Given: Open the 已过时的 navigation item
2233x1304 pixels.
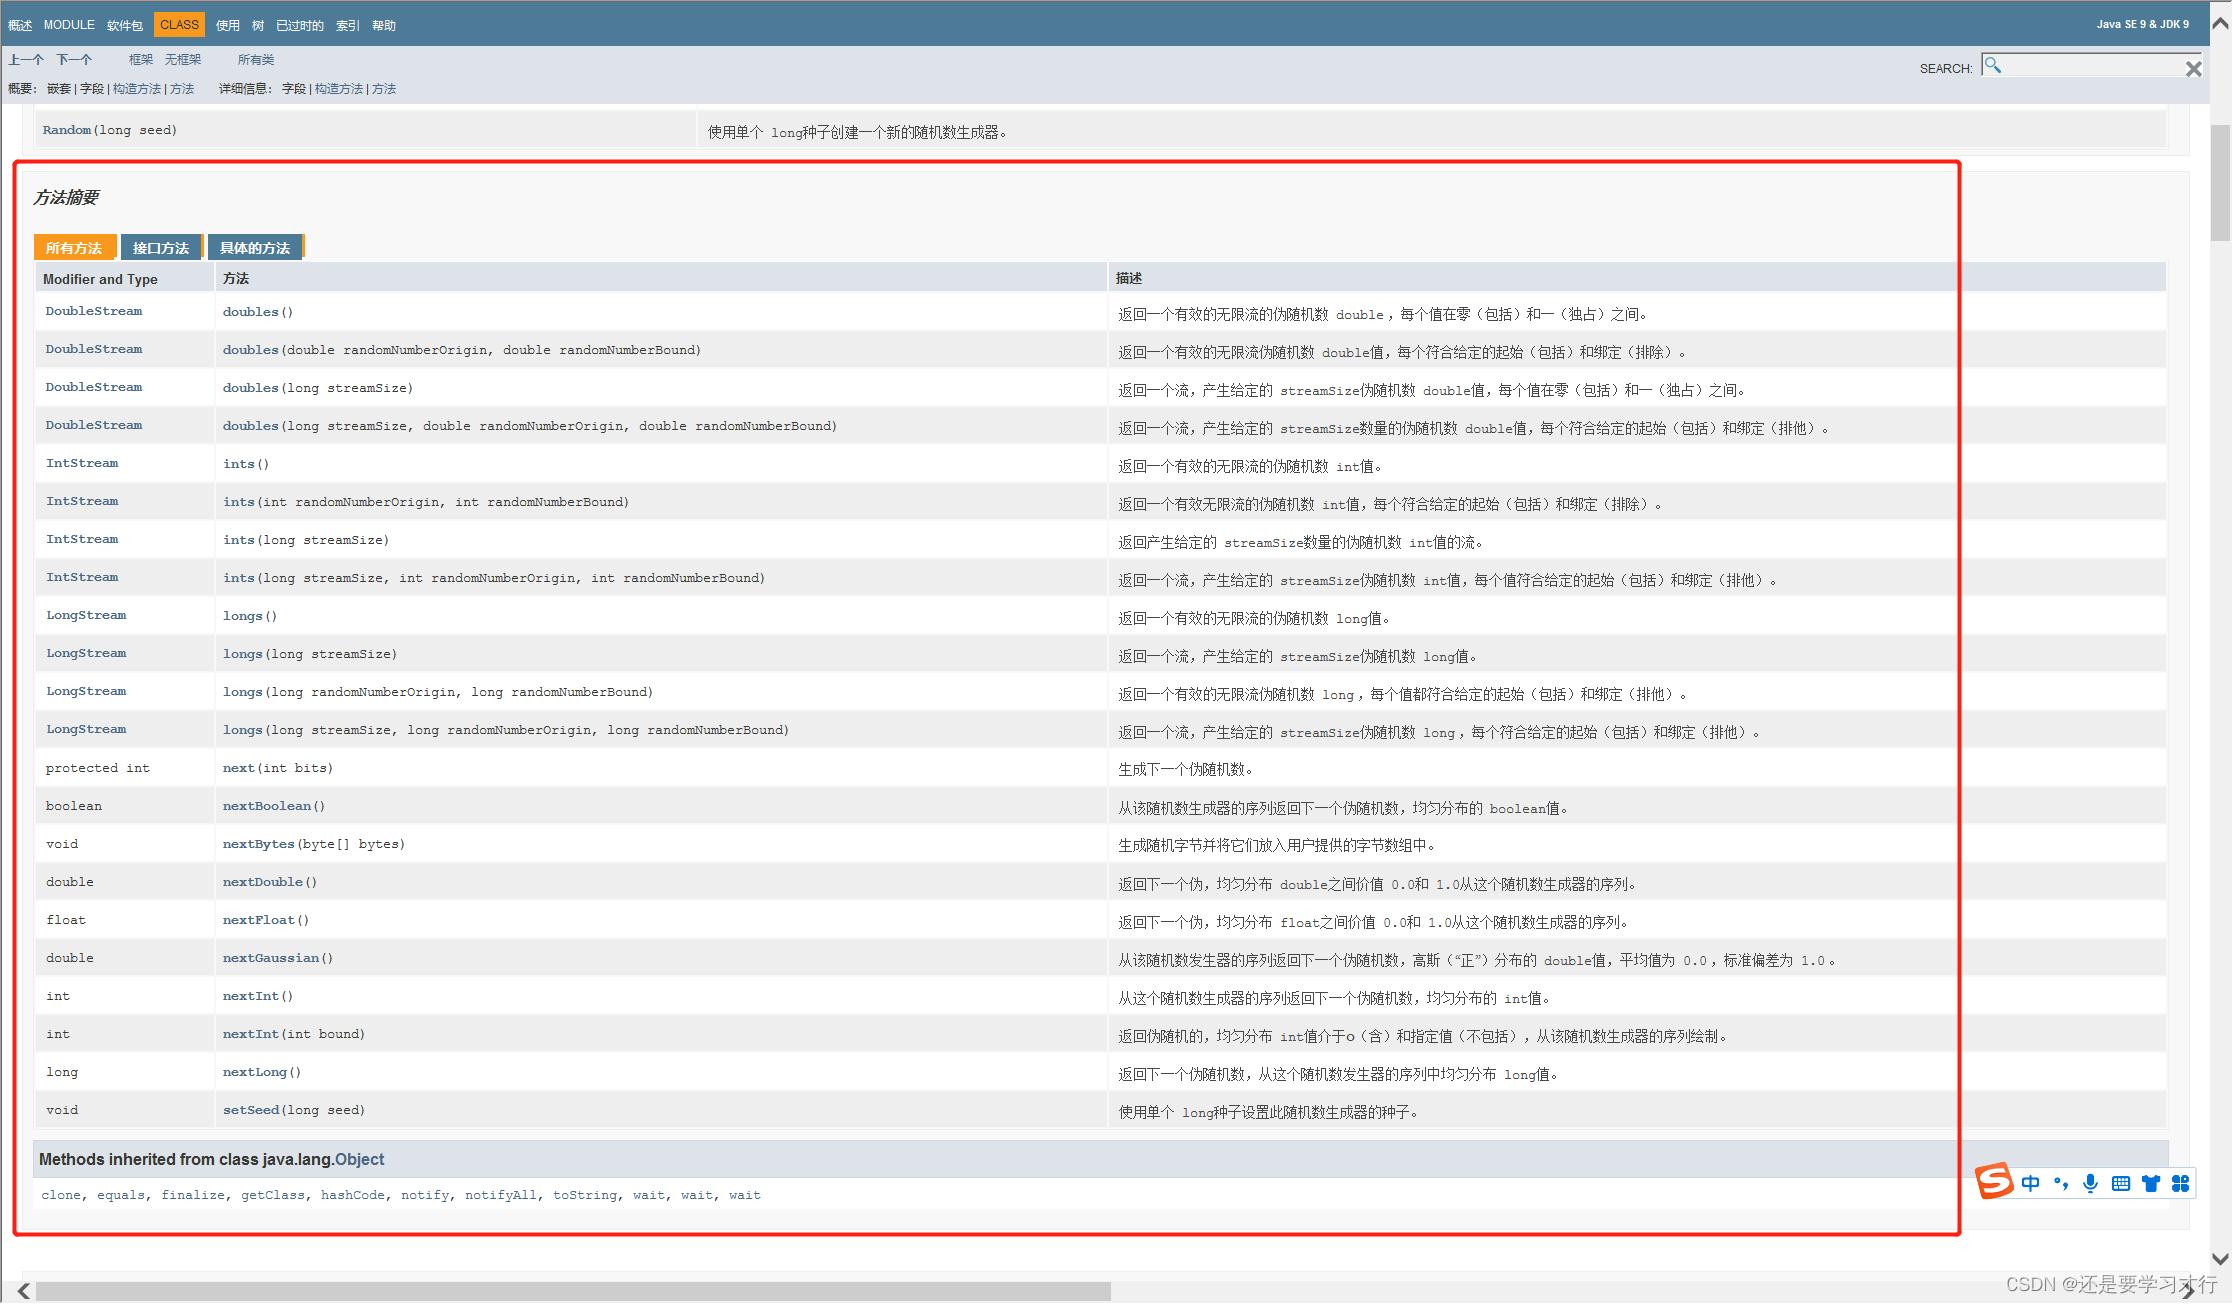Looking at the screenshot, I should 300,25.
